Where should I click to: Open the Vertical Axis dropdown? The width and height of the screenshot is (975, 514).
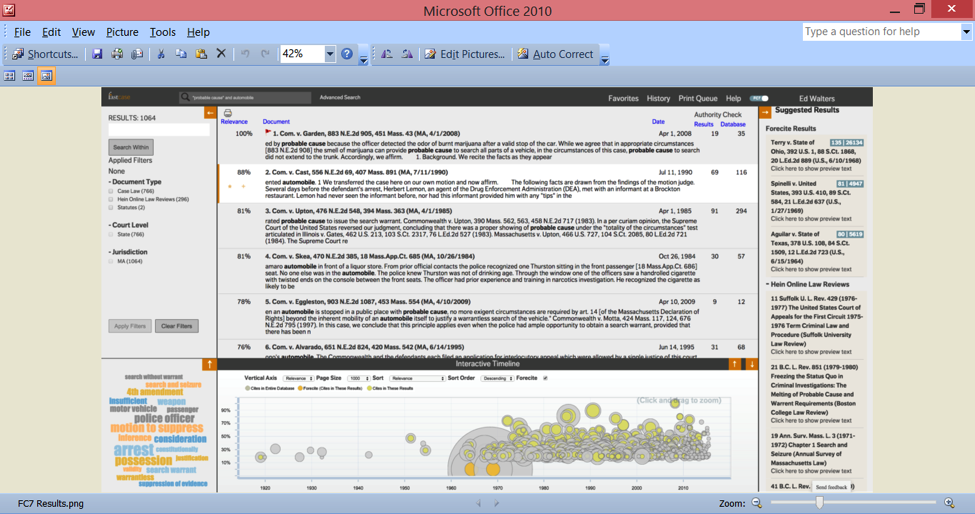pyautogui.click(x=298, y=378)
